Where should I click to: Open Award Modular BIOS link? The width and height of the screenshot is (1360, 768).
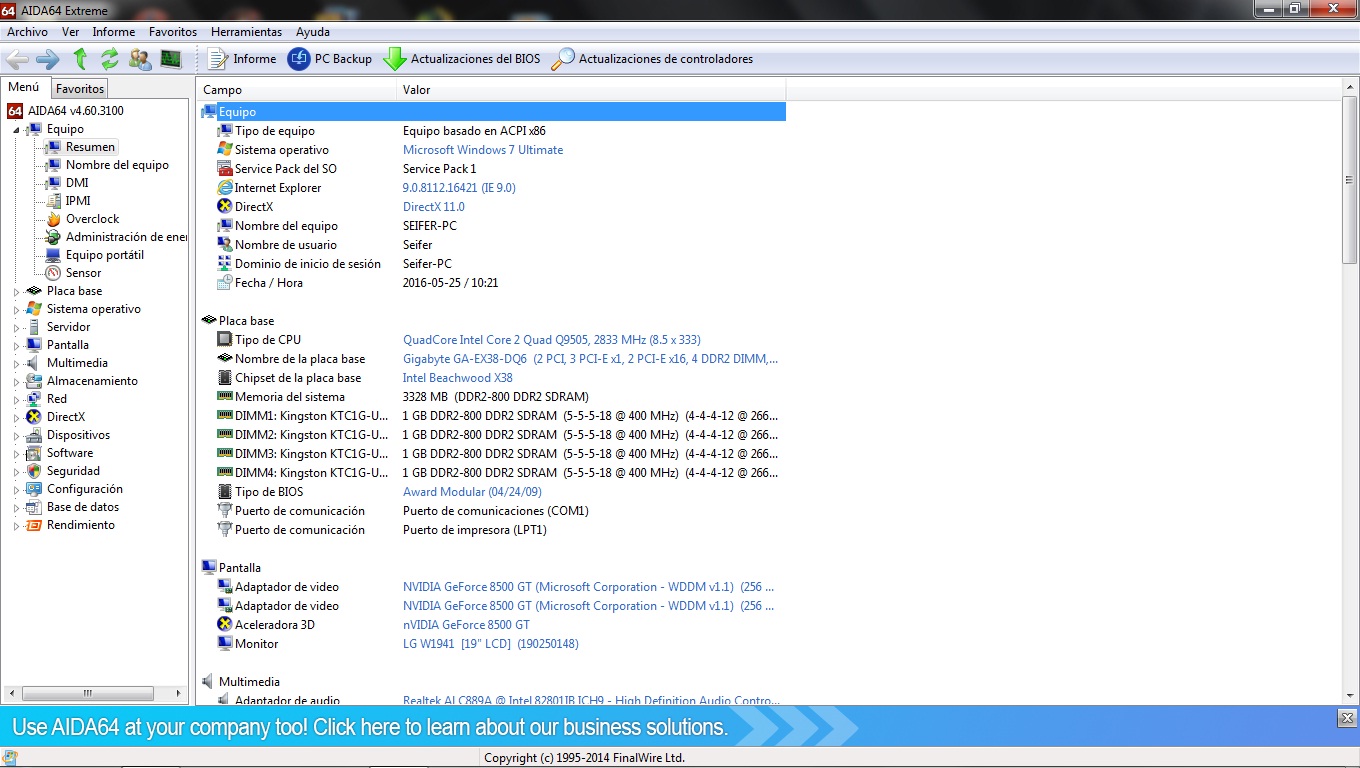click(472, 492)
